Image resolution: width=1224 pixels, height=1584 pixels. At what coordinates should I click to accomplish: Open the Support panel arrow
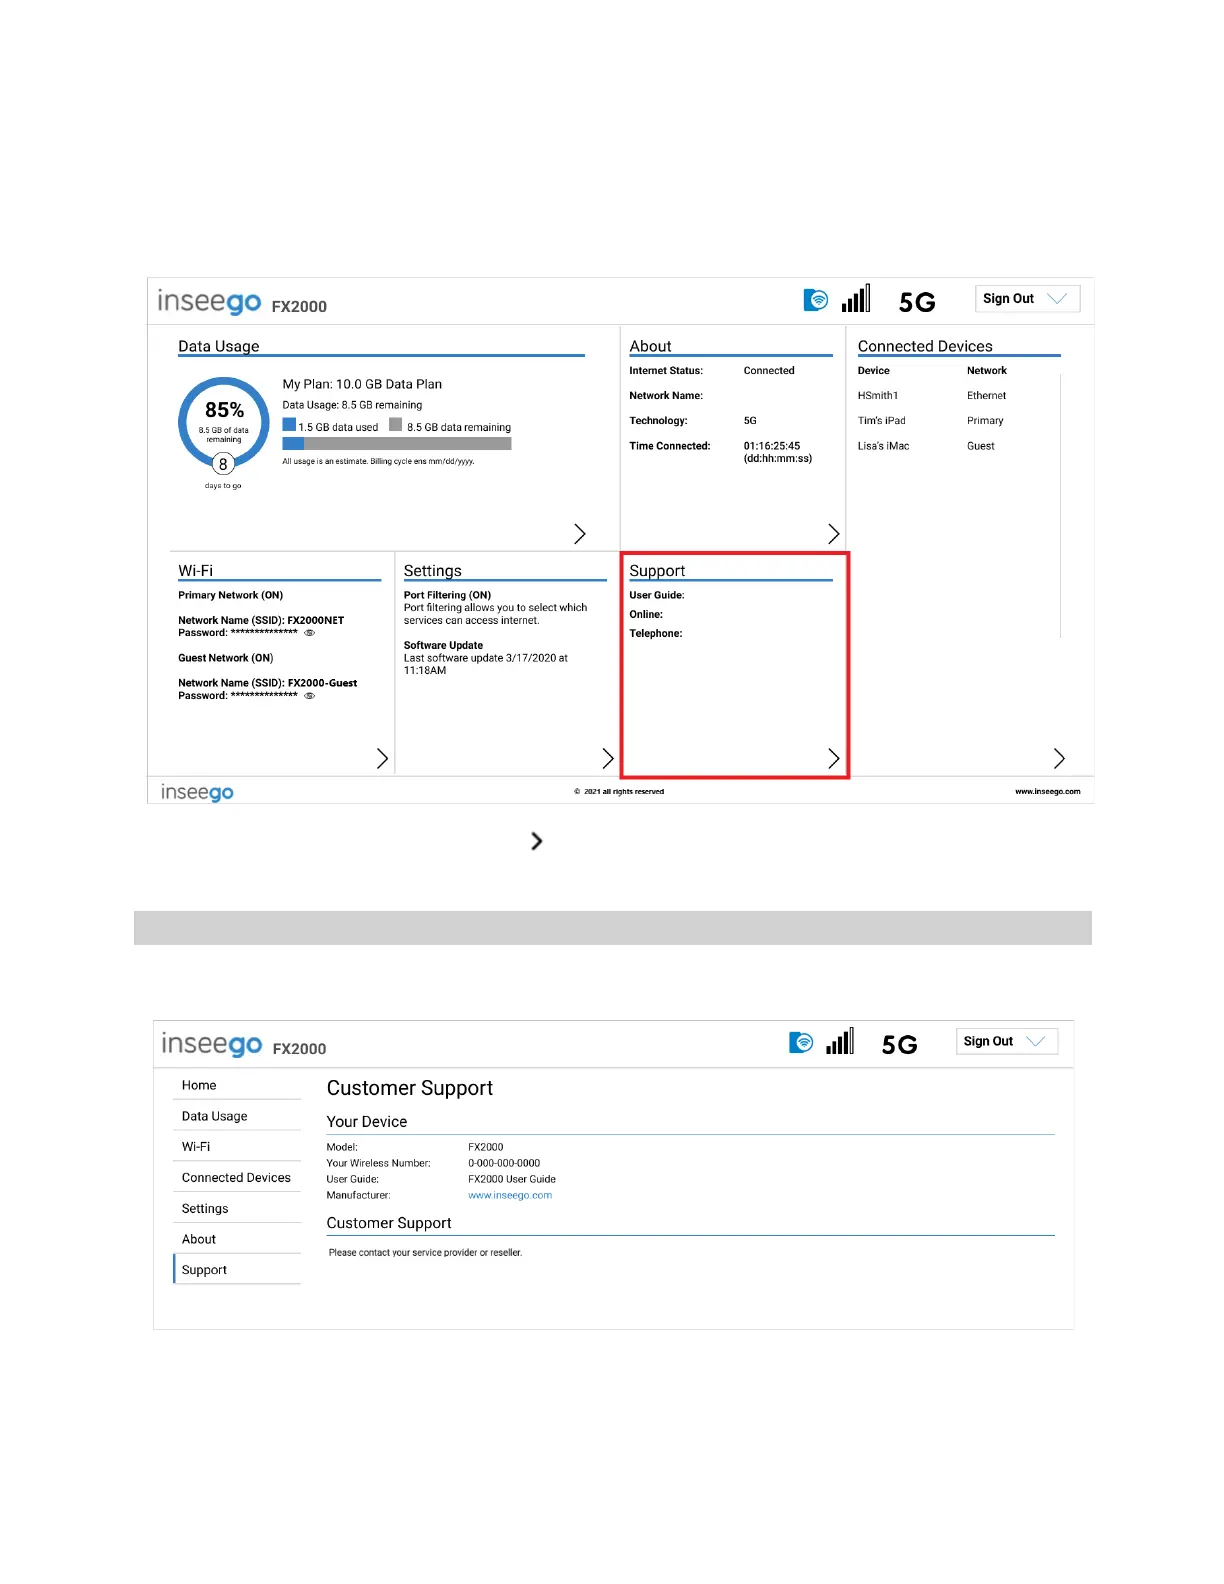(833, 759)
